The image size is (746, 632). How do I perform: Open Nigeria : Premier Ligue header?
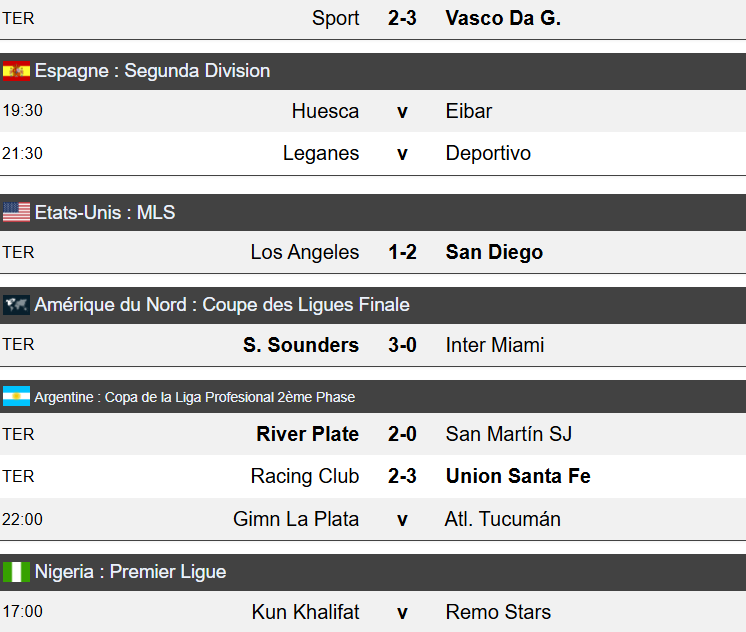point(130,572)
